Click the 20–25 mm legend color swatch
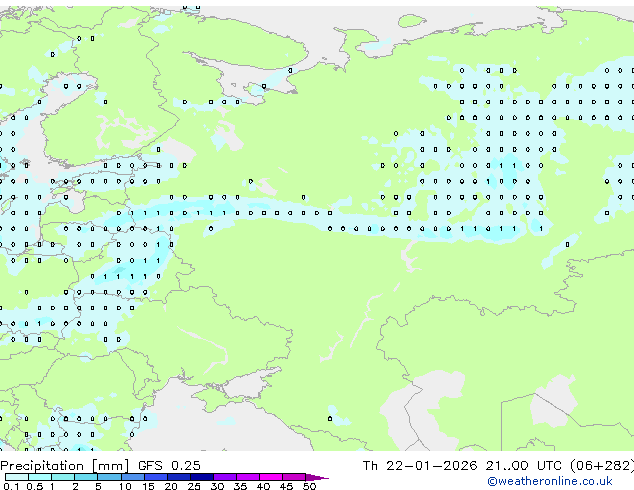Screen dimensions: 634x490 tap(179, 477)
